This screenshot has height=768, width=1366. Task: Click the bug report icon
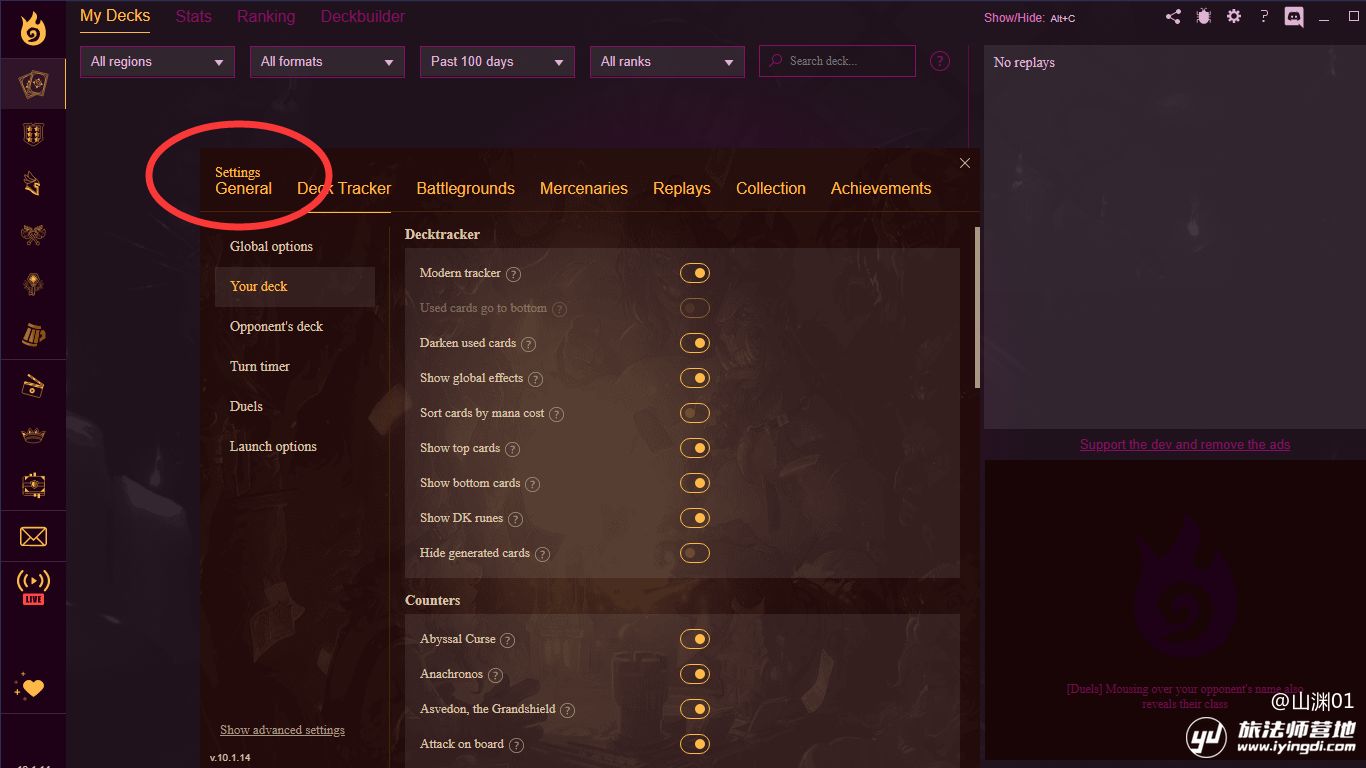click(x=1204, y=16)
